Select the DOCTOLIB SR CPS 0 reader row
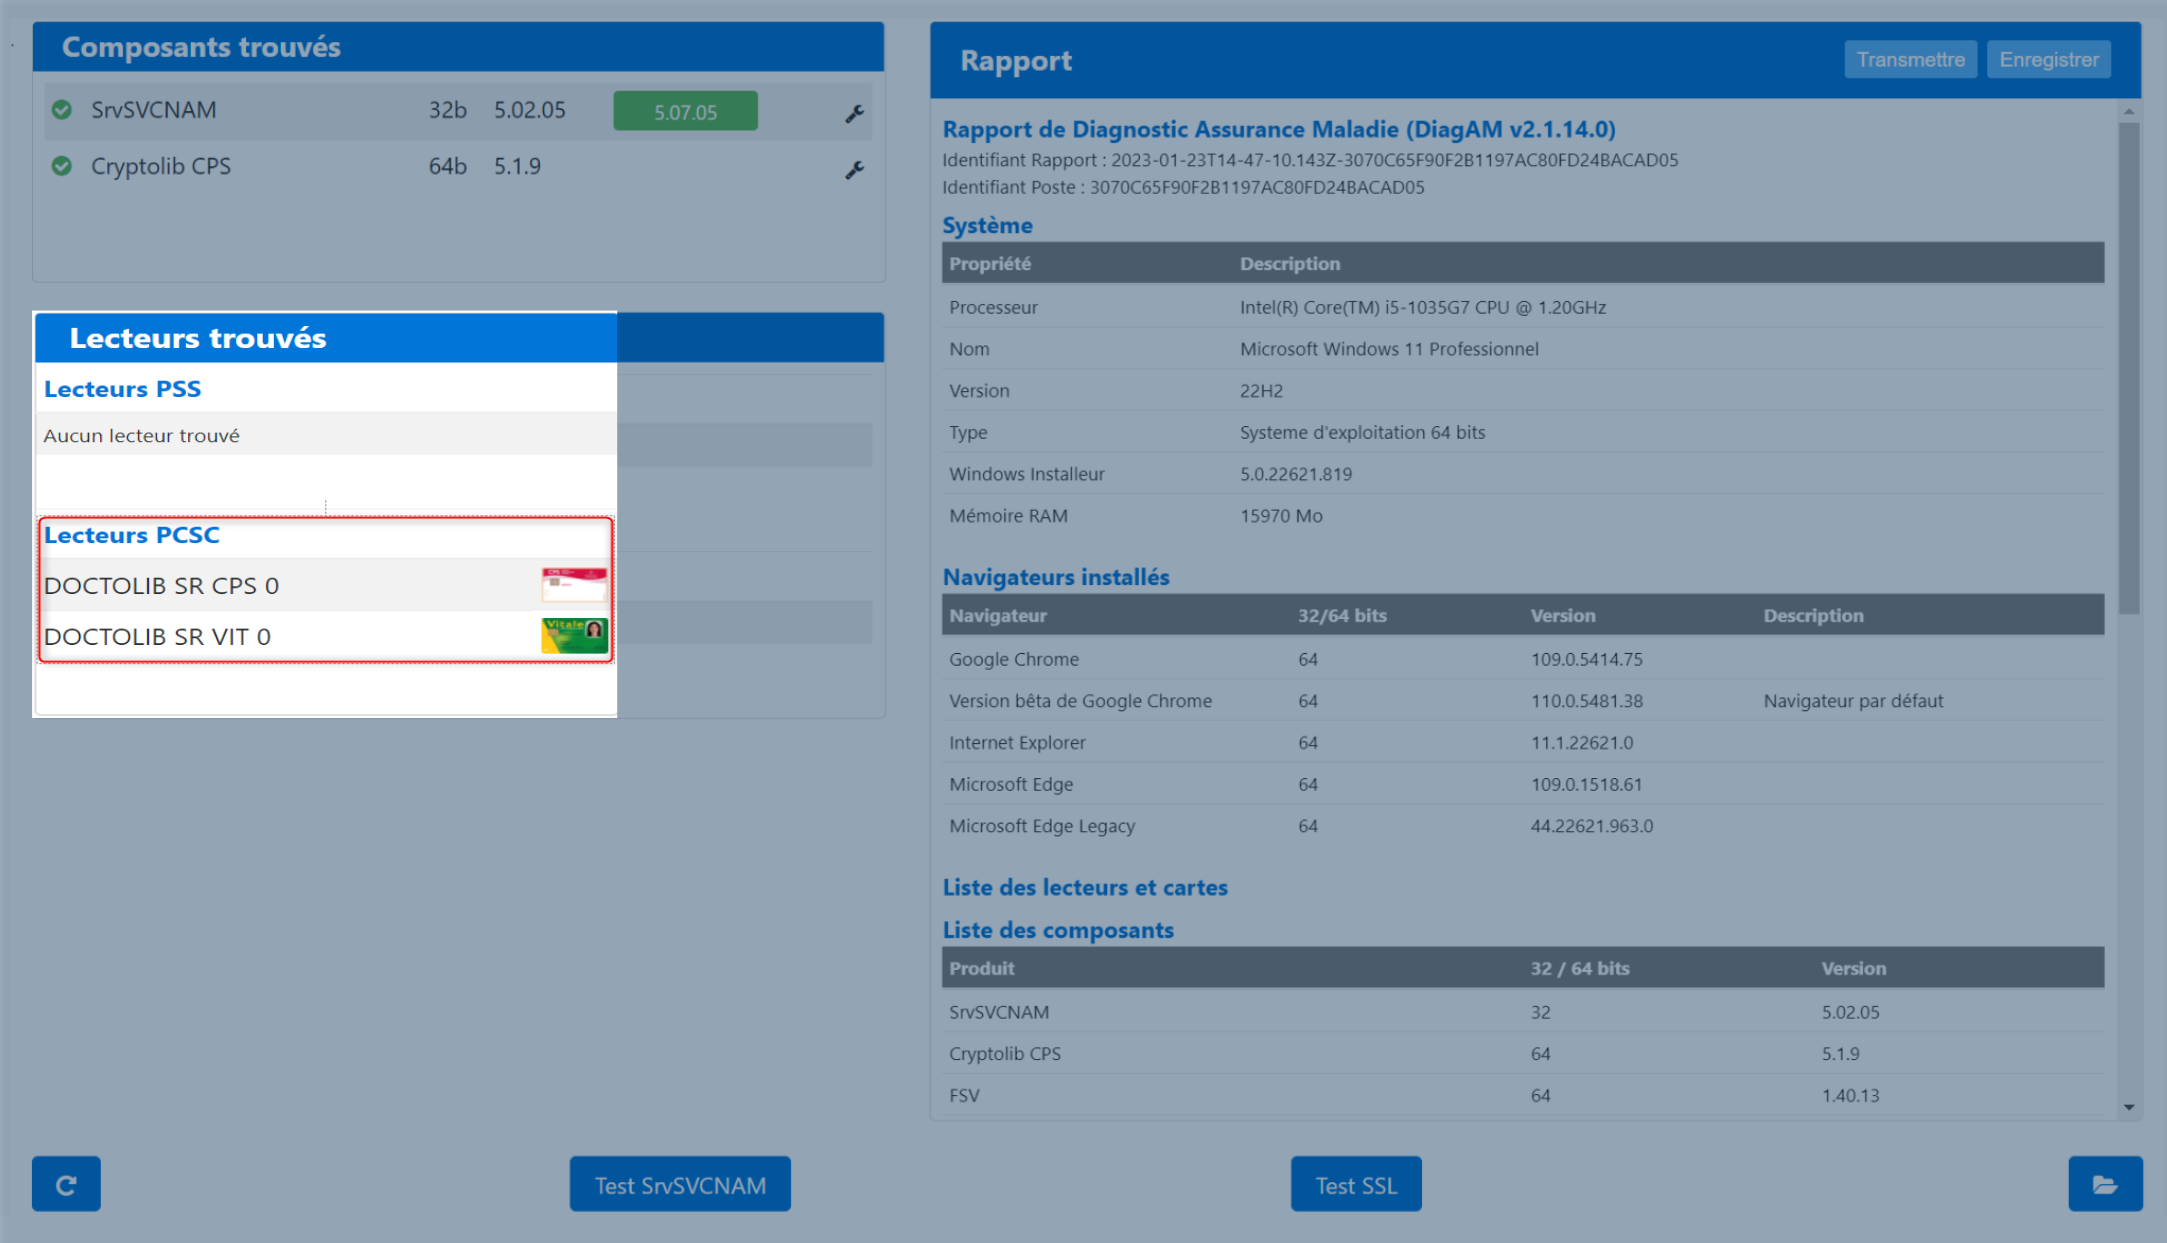The width and height of the screenshot is (2167, 1243). click(326, 585)
